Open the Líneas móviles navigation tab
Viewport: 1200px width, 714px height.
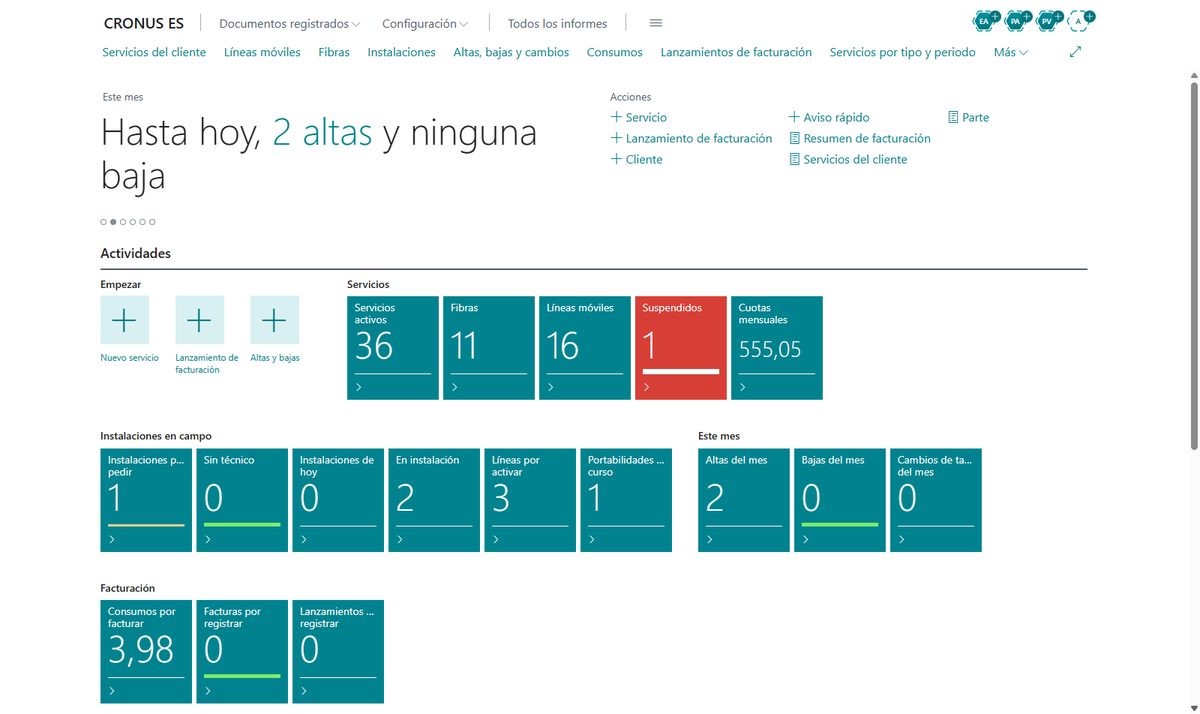[x=262, y=52]
